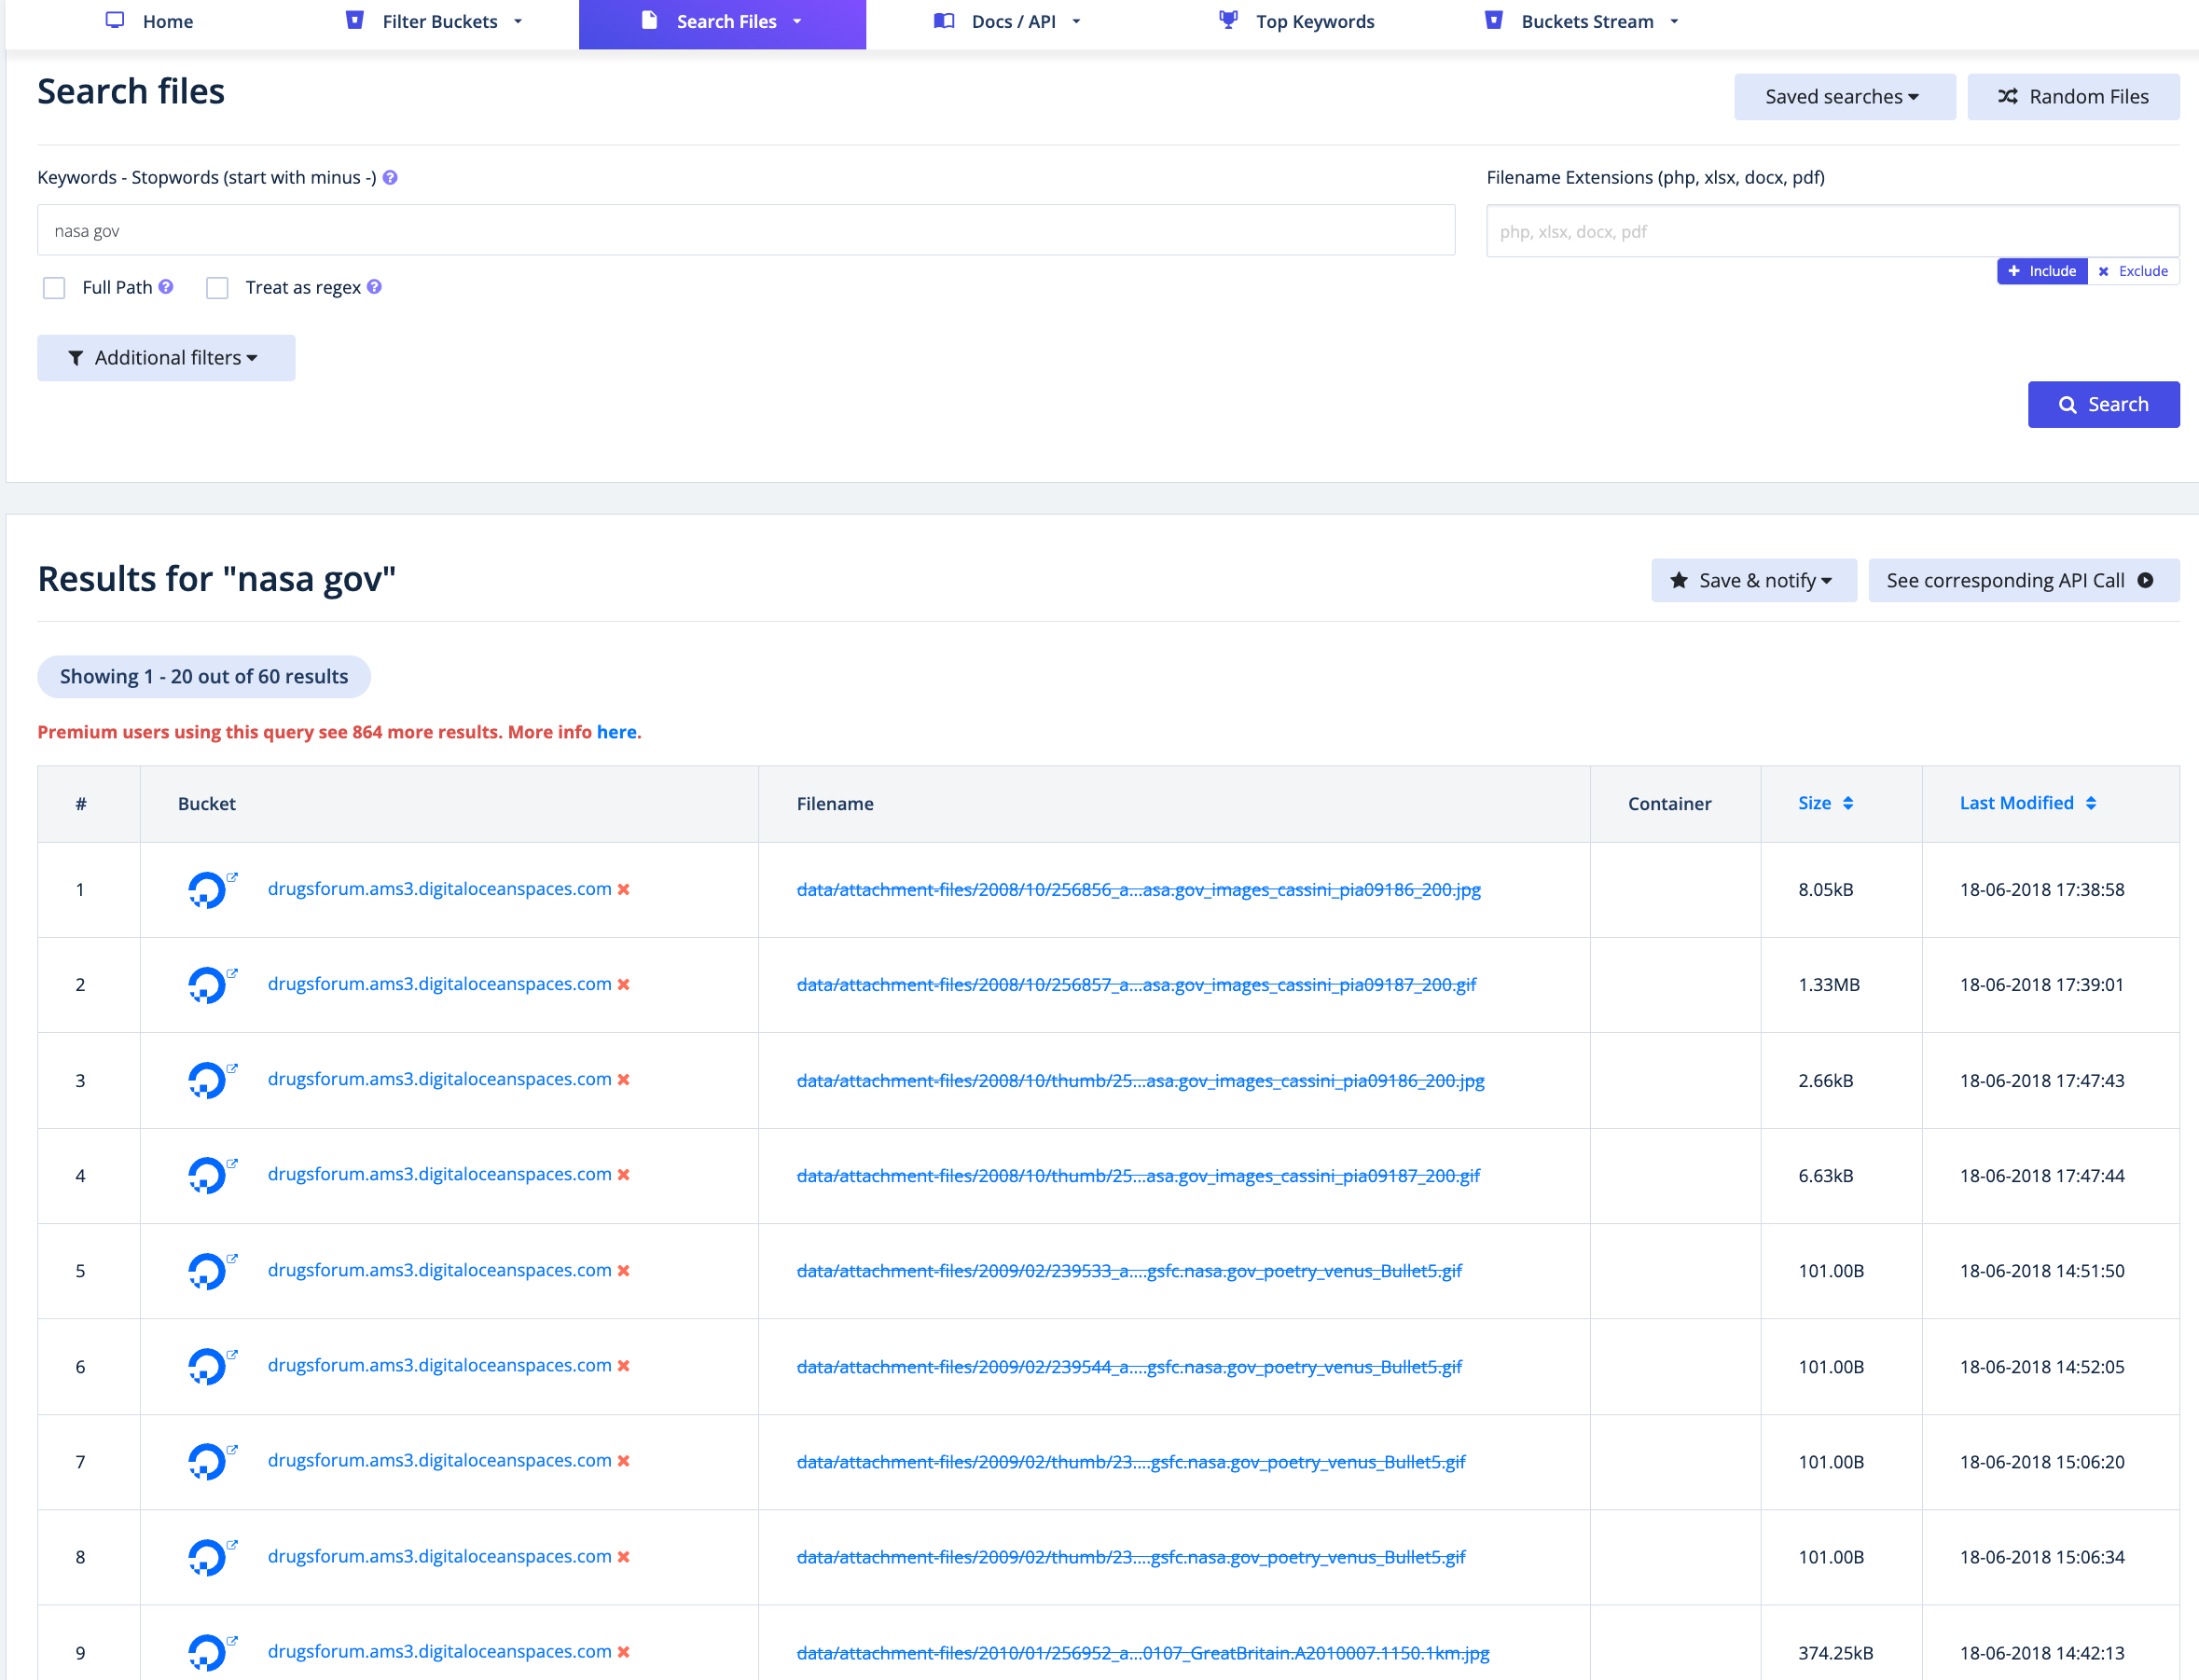Open the cassini_pia09187_200.gif file link in row 2

tap(1136, 985)
